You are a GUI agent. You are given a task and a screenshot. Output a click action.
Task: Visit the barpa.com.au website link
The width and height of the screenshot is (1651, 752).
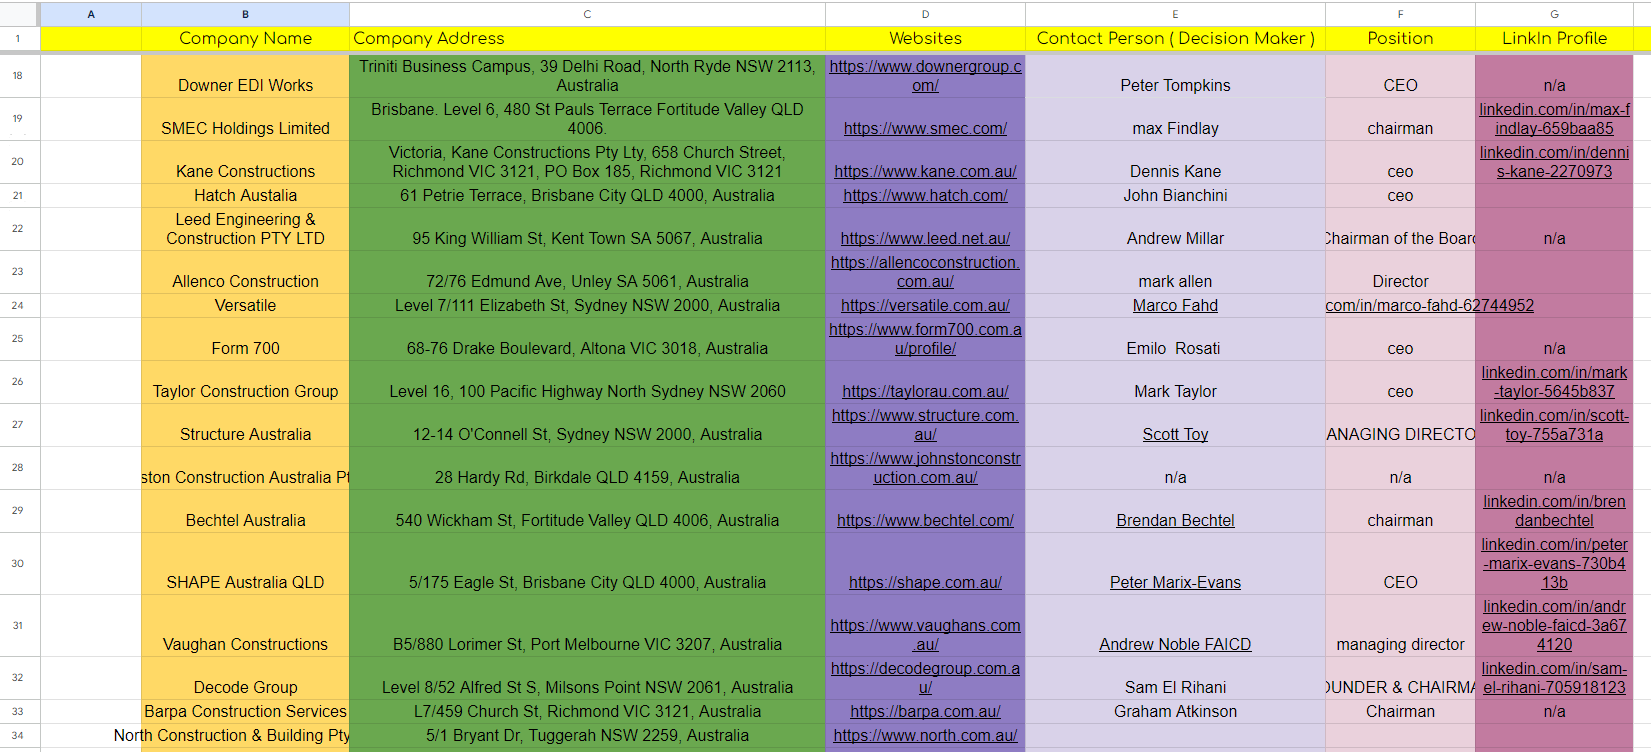click(925, 711)
